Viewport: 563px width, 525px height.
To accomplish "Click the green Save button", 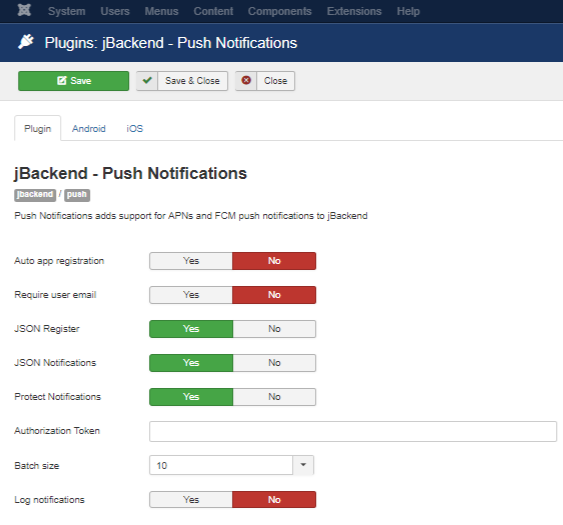I will click(74, 81).
